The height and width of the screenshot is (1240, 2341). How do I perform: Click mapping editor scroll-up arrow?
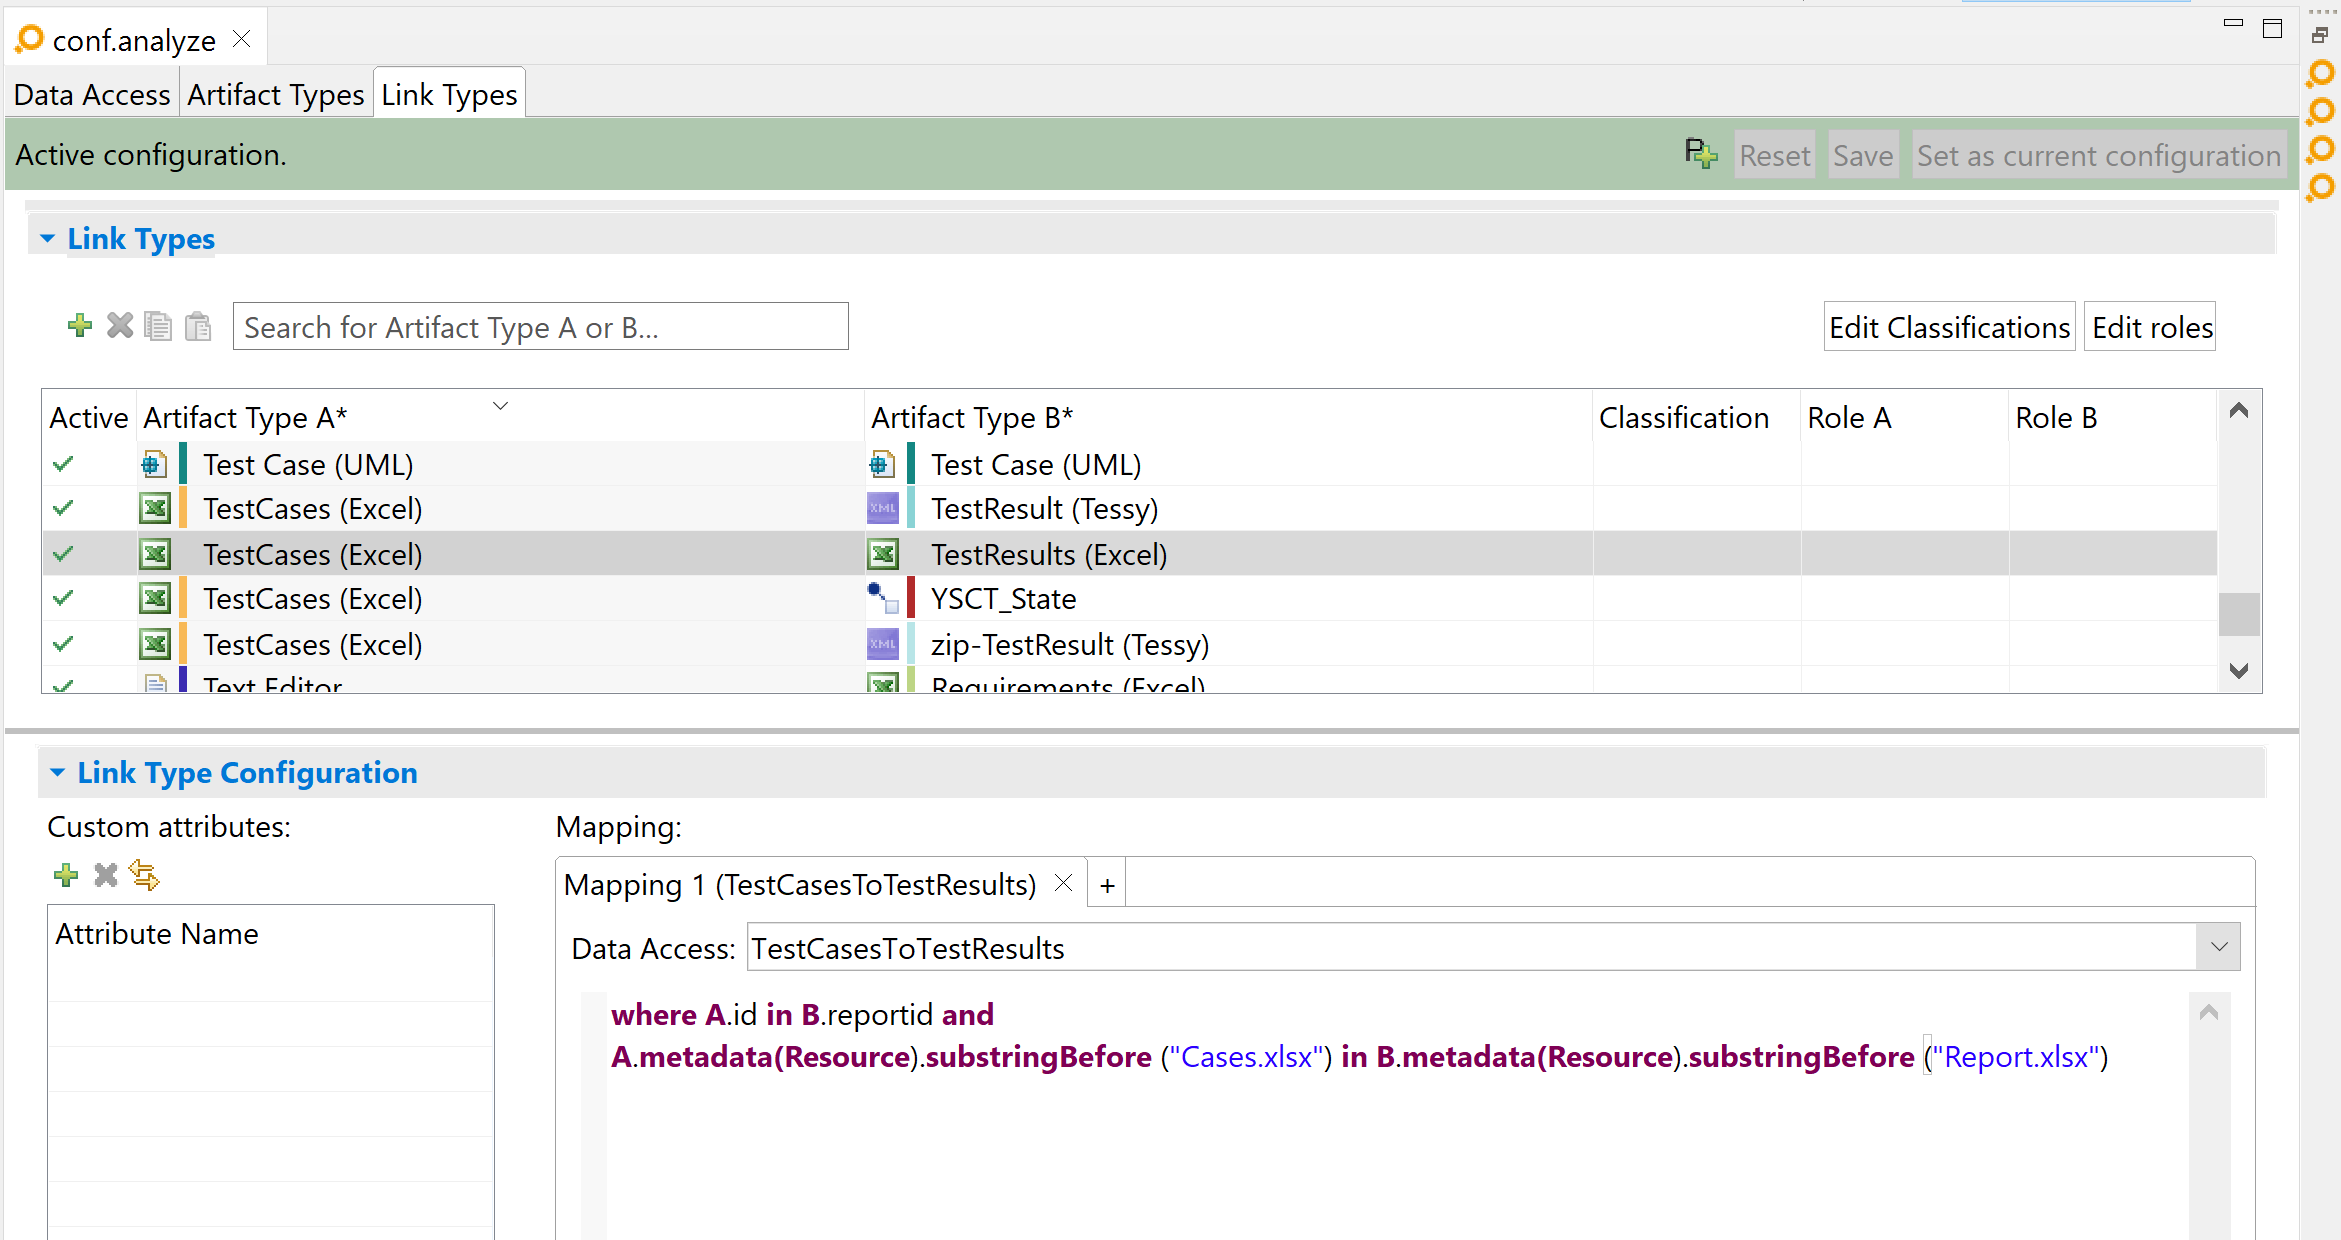point(2209,1012)
